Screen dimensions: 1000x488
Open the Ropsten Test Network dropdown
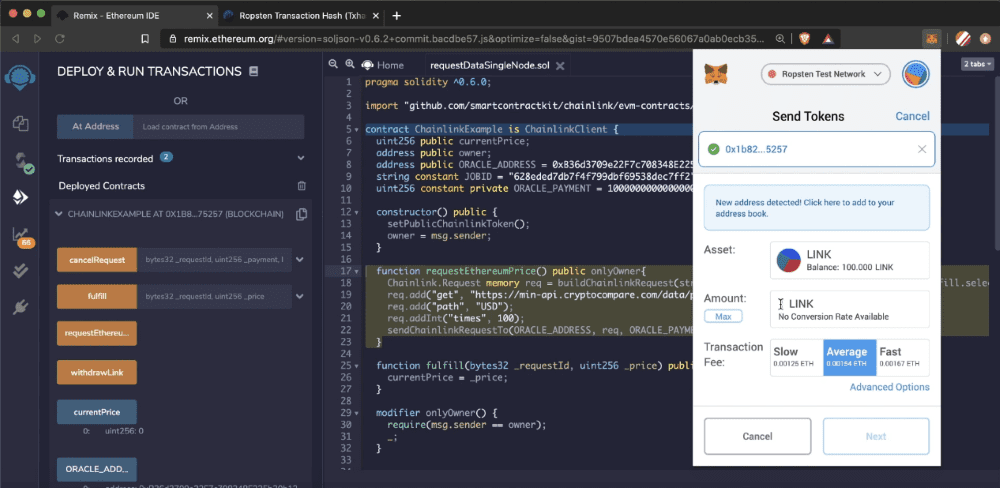[x=825, y=75]
